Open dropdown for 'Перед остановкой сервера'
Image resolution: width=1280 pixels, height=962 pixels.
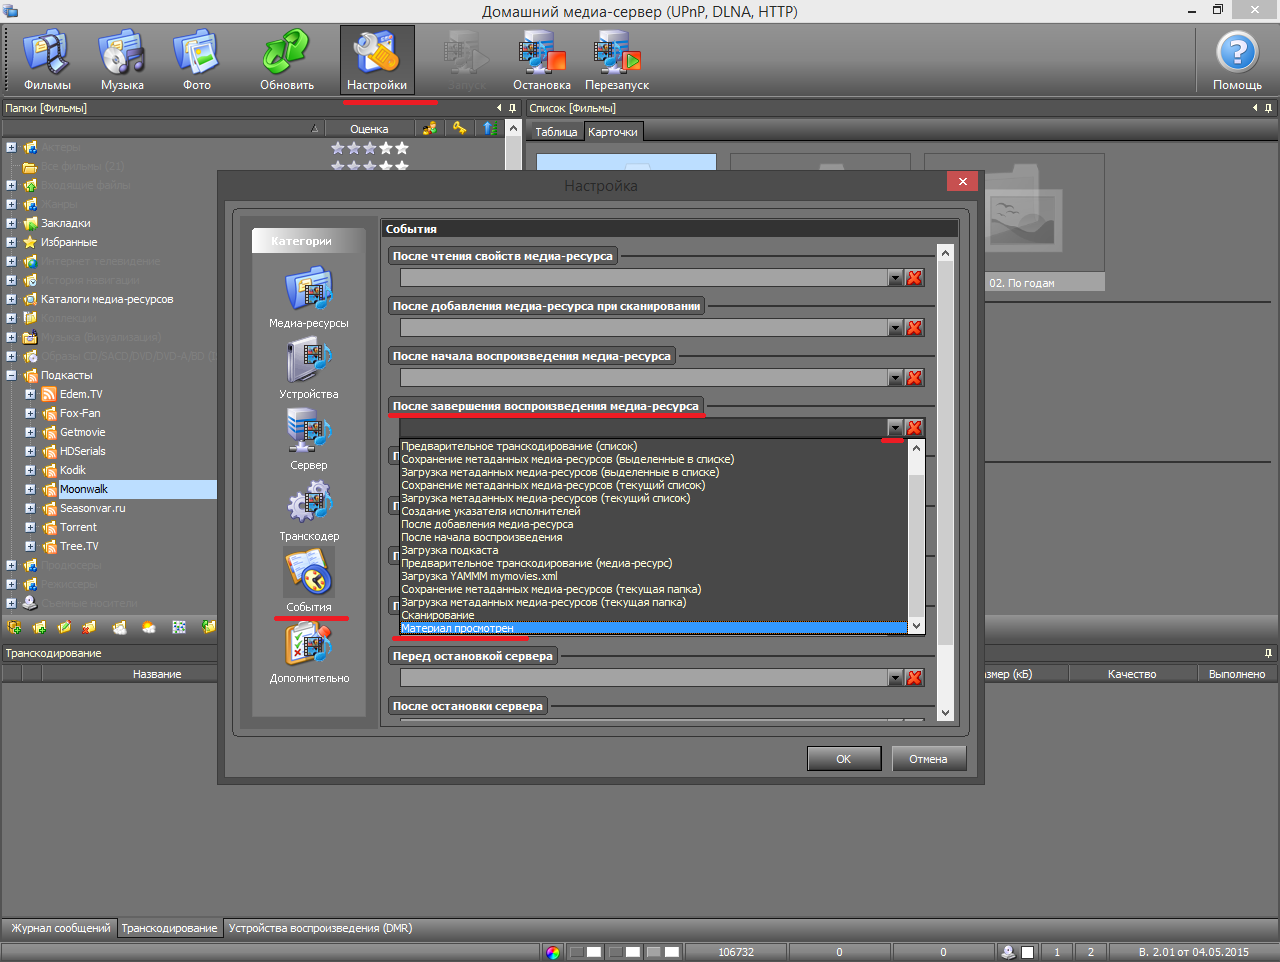pos(895,678)
